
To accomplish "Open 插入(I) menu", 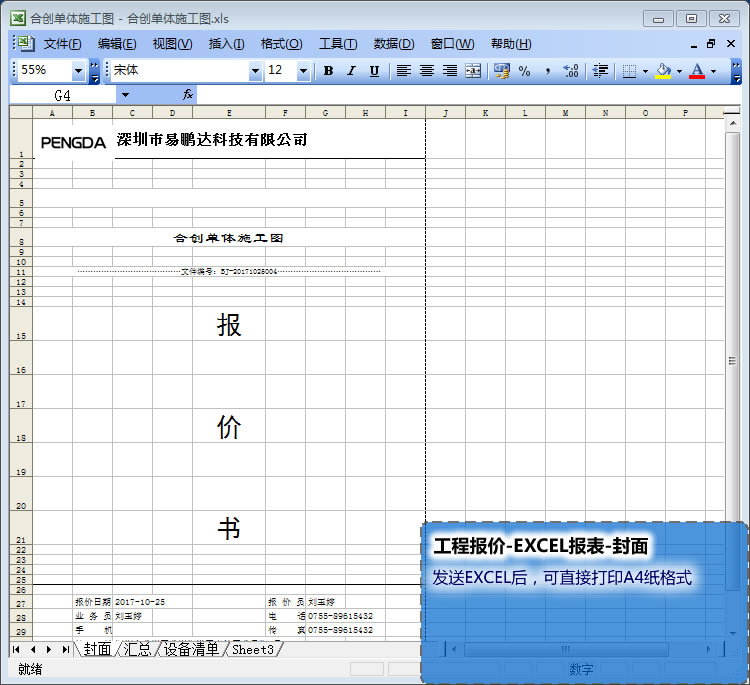I will coord(226,44).
